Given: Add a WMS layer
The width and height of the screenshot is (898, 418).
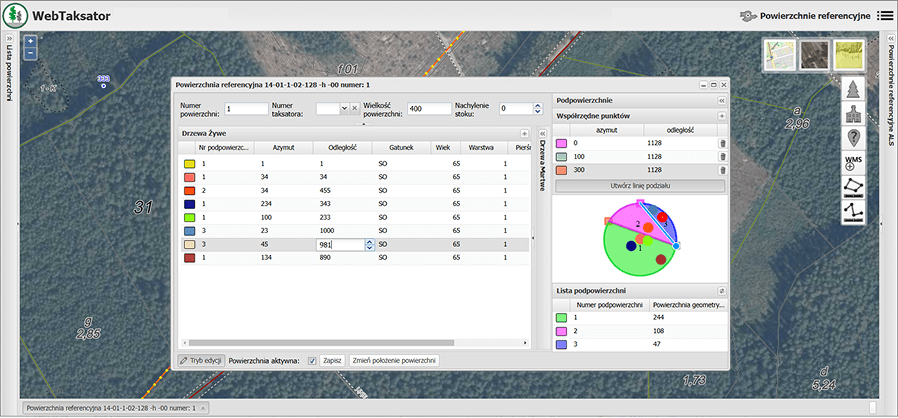Looking at the screenshot, I should [x=853, y=162].
